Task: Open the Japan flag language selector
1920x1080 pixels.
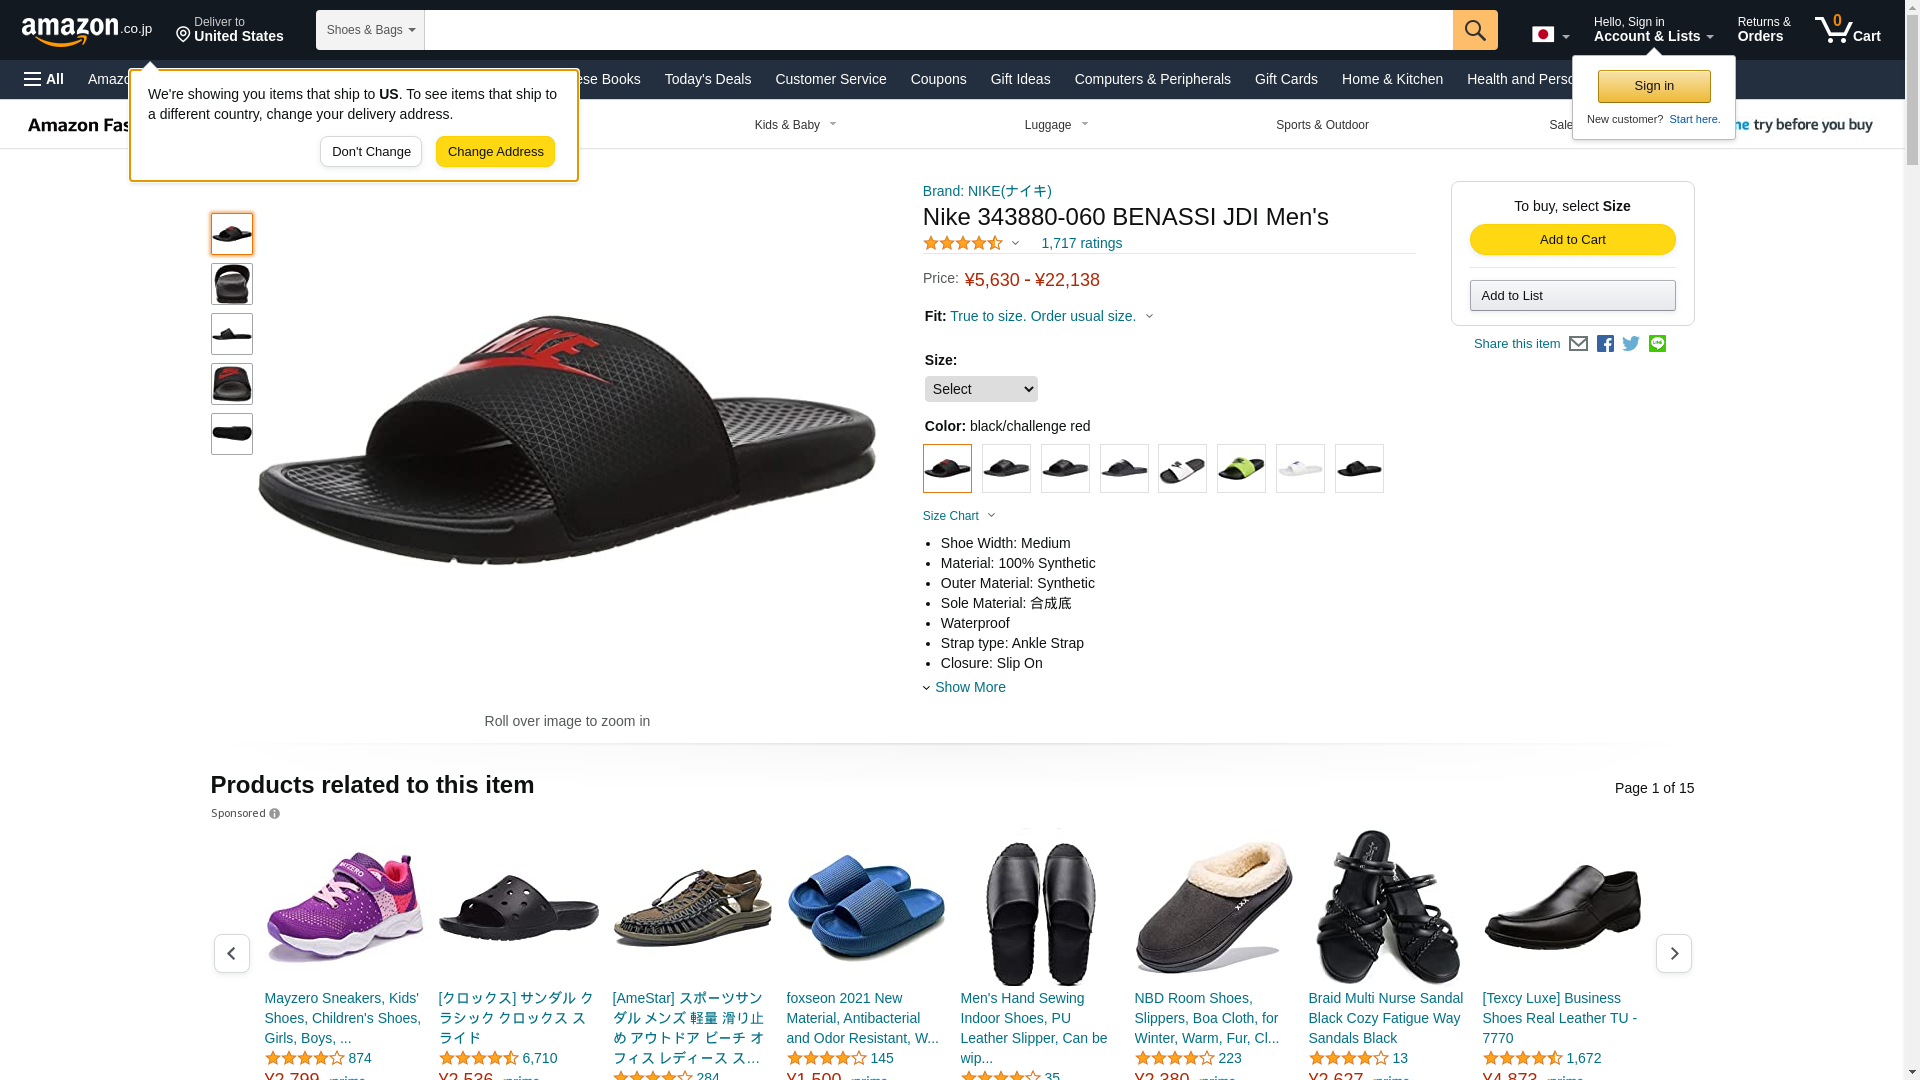Action: (1550, 35)
